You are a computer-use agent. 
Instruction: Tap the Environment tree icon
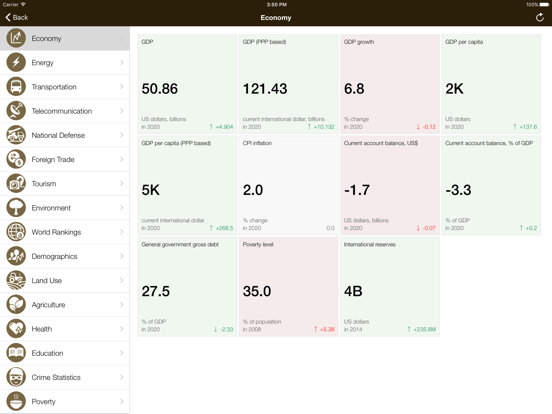[x=16, y=208]
